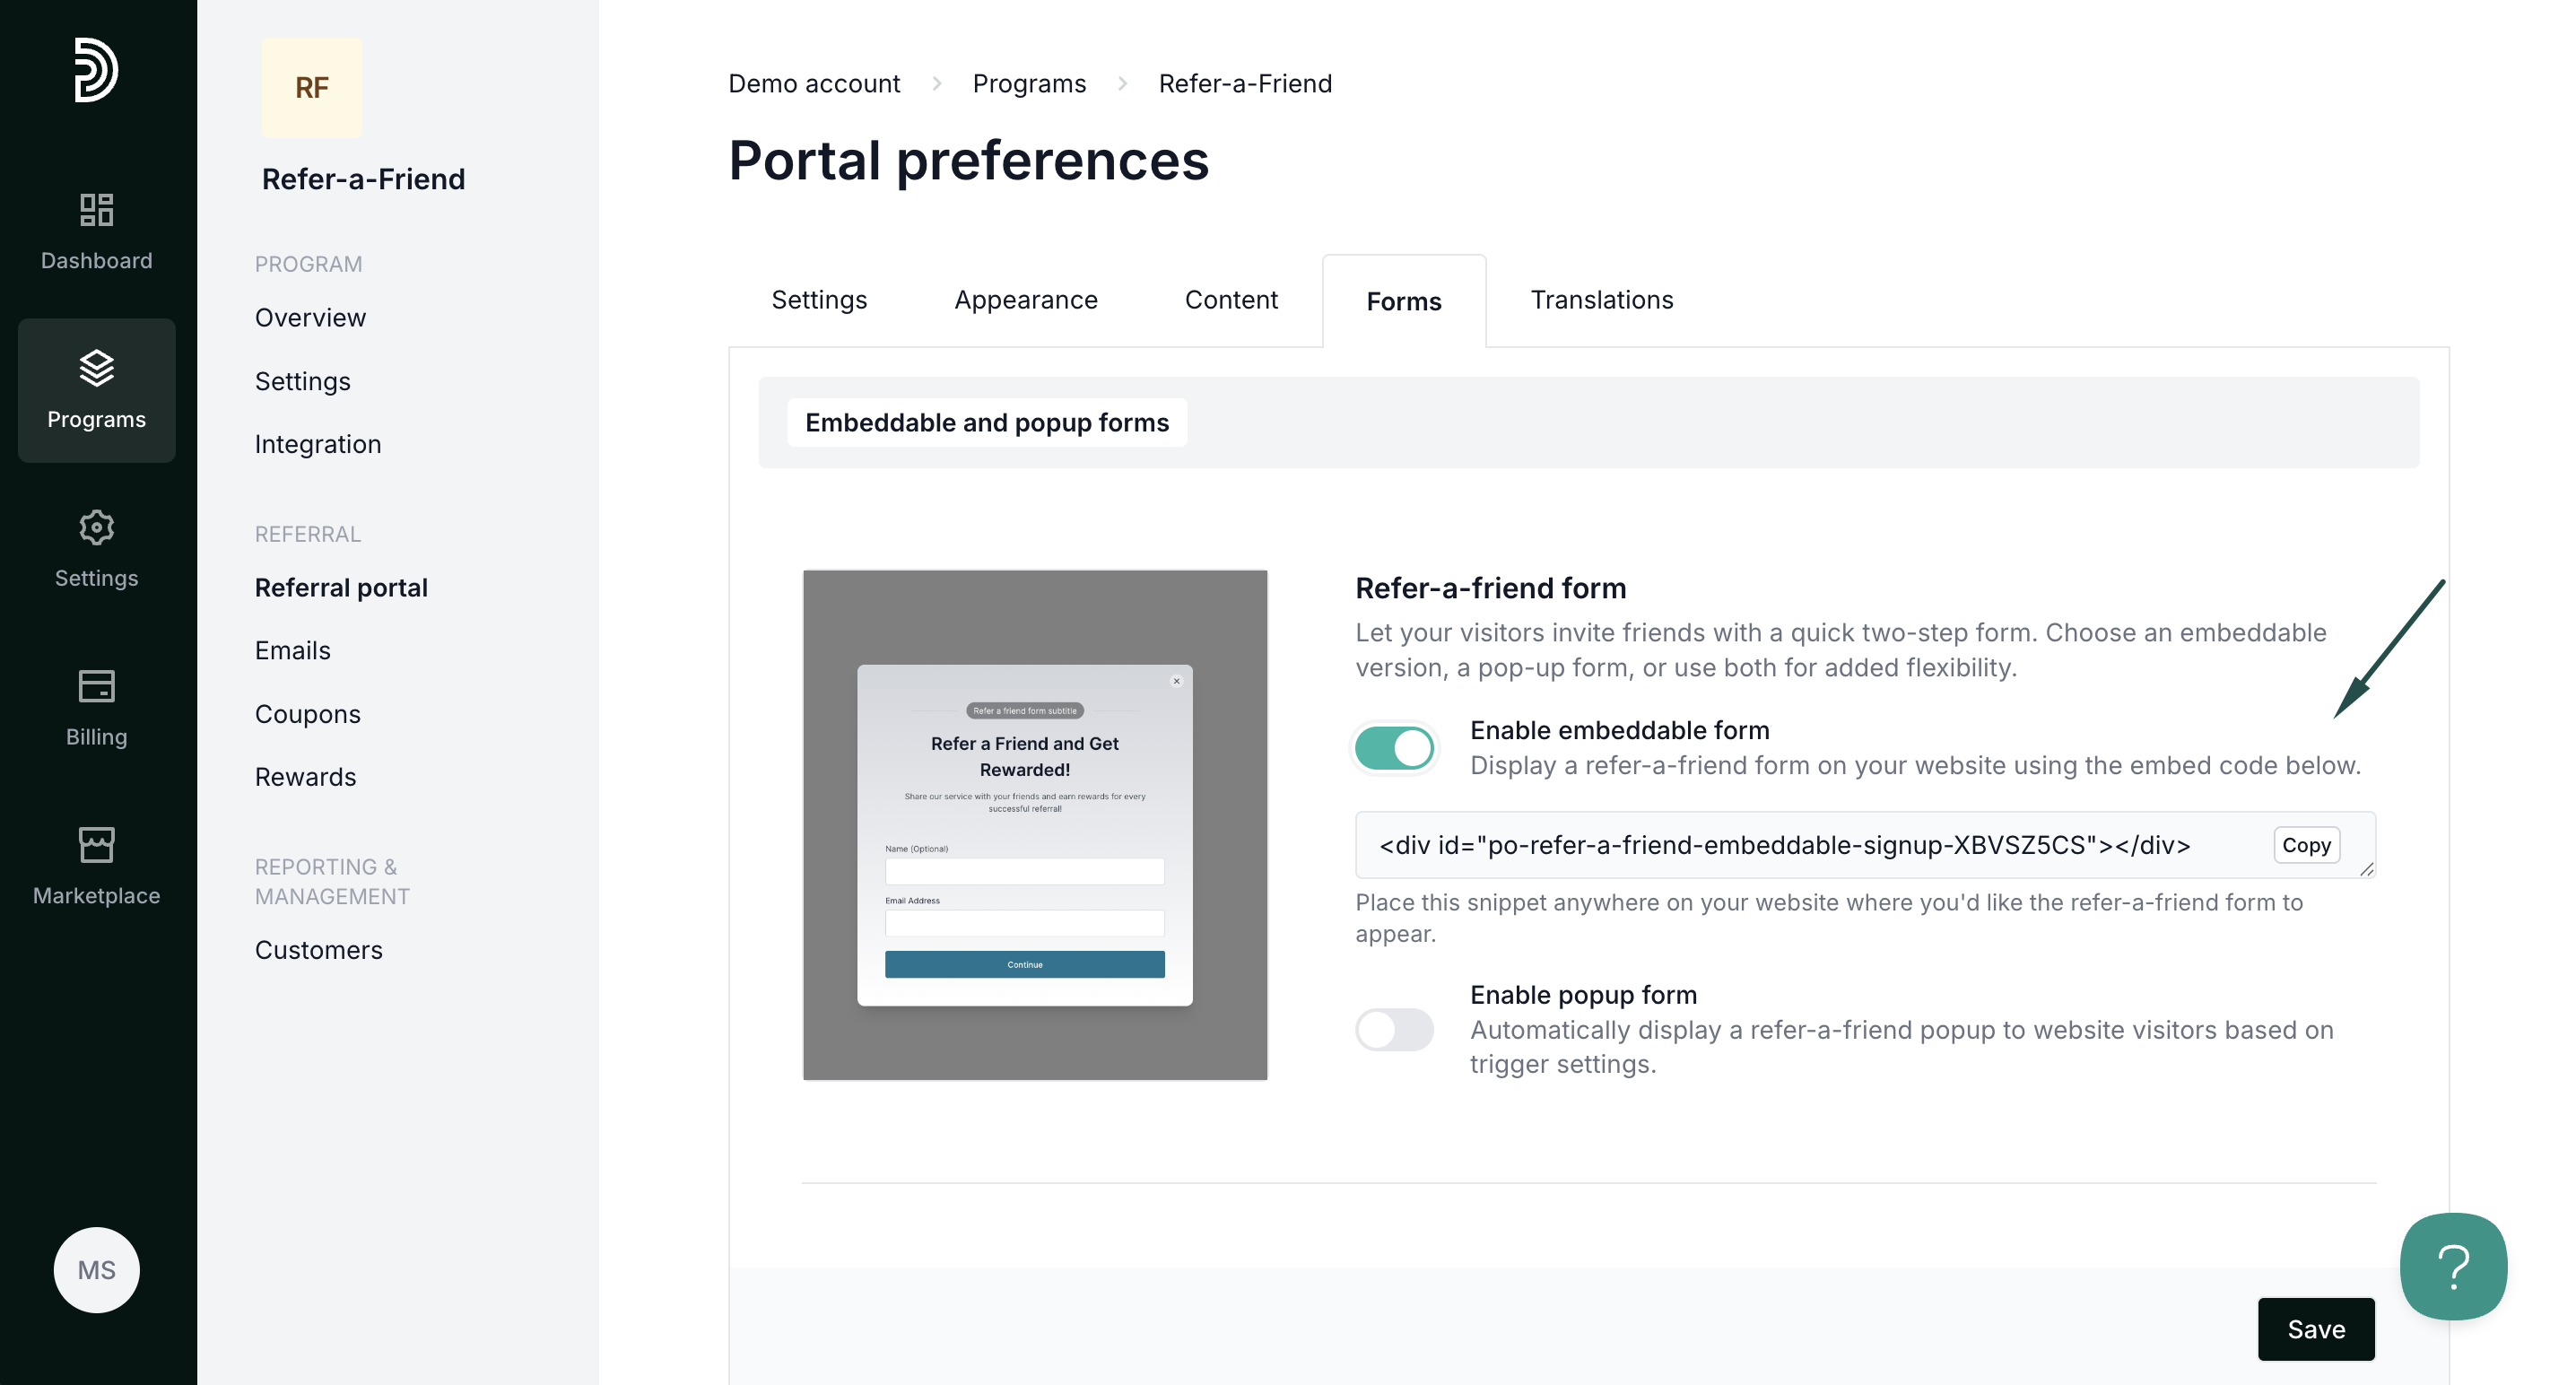The height and width of the screenshot is (1385, 2576).
Task: Open the Dashboard sidebar icon
Action: [x=96, y=210]
